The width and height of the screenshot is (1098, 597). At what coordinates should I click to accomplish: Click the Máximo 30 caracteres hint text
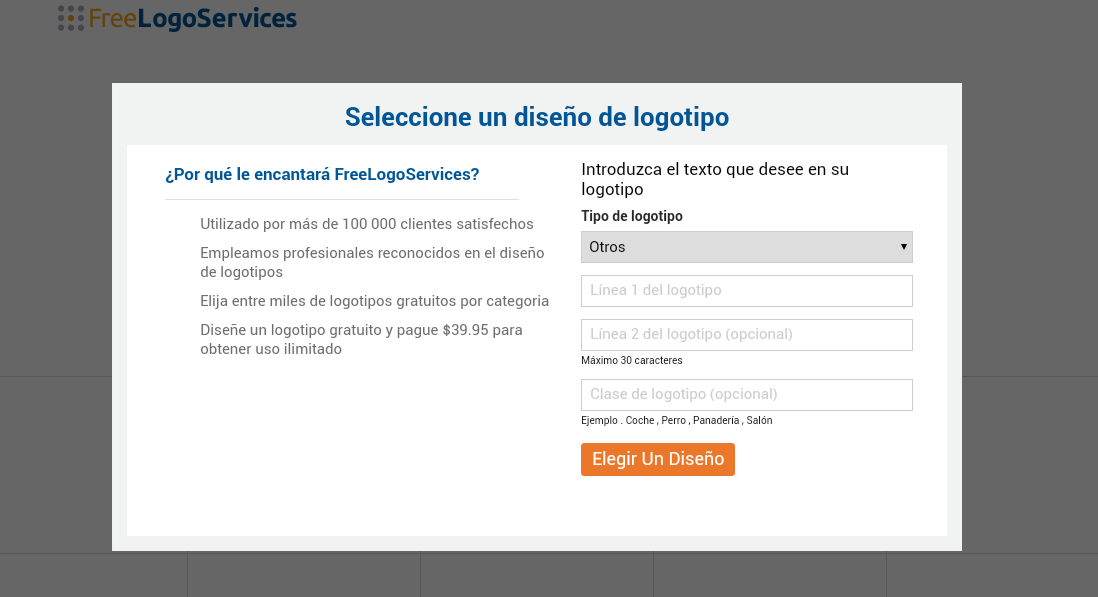tap(632, 360)
